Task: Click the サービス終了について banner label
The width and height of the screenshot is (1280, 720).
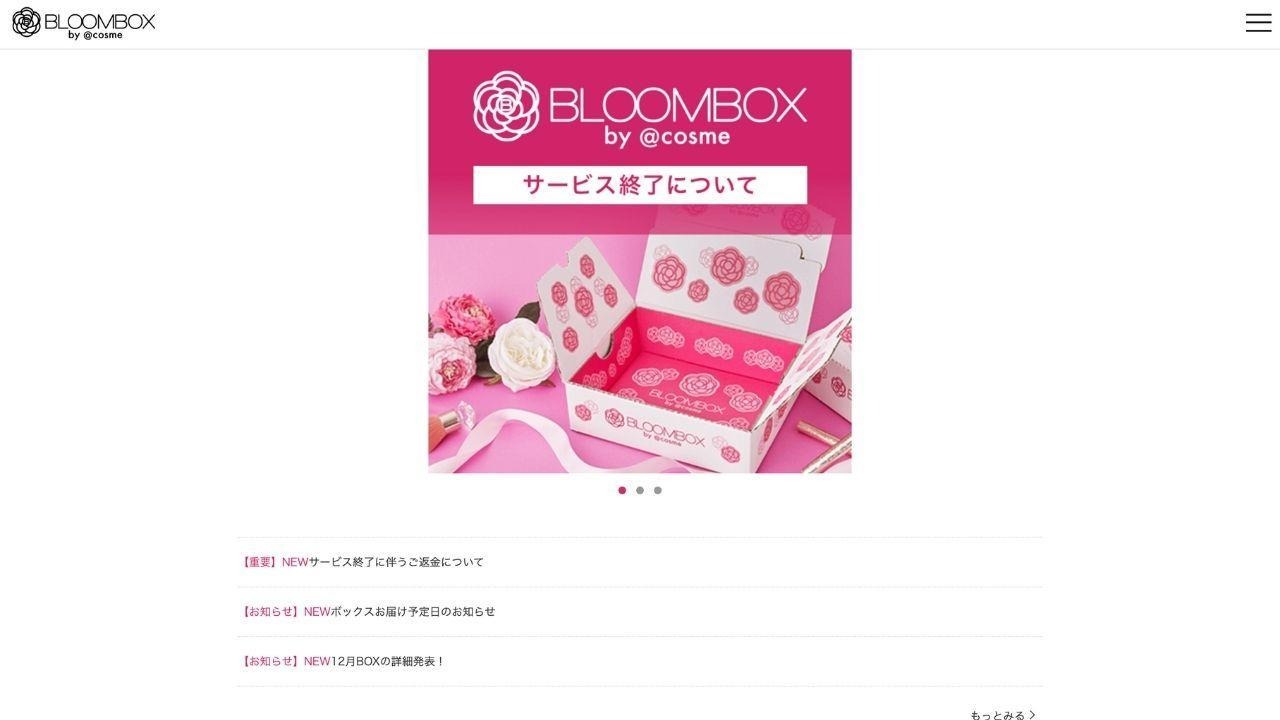Action: tap(640, 185)
